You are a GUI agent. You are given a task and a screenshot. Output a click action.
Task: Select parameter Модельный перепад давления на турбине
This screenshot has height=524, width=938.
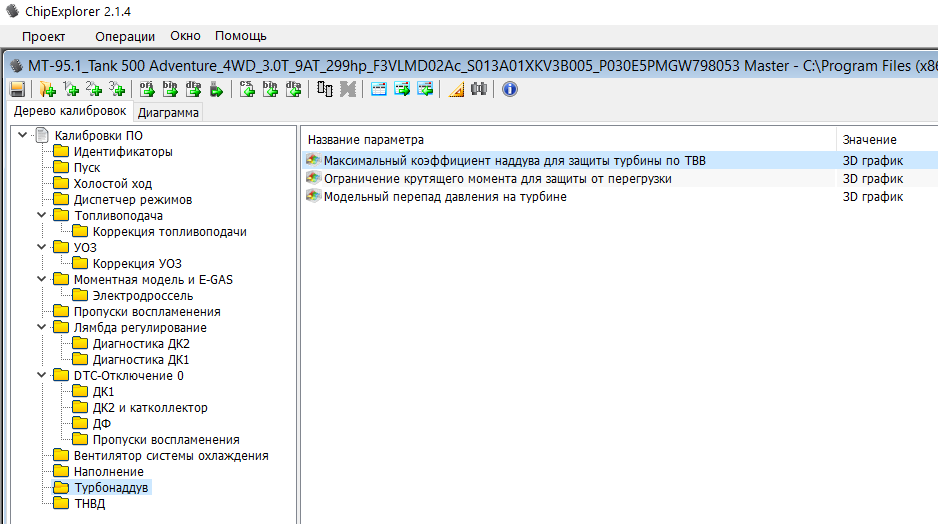click(x=445, y=197)
